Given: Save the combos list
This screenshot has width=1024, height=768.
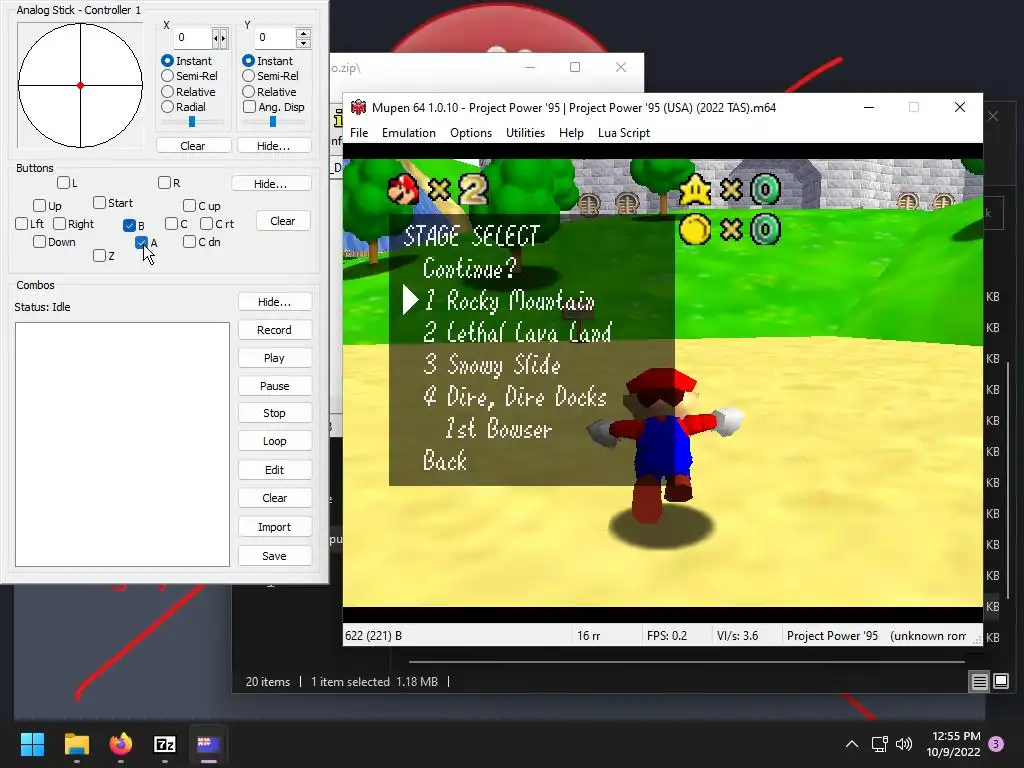Looking at the screenshot, I should point(274,556).
